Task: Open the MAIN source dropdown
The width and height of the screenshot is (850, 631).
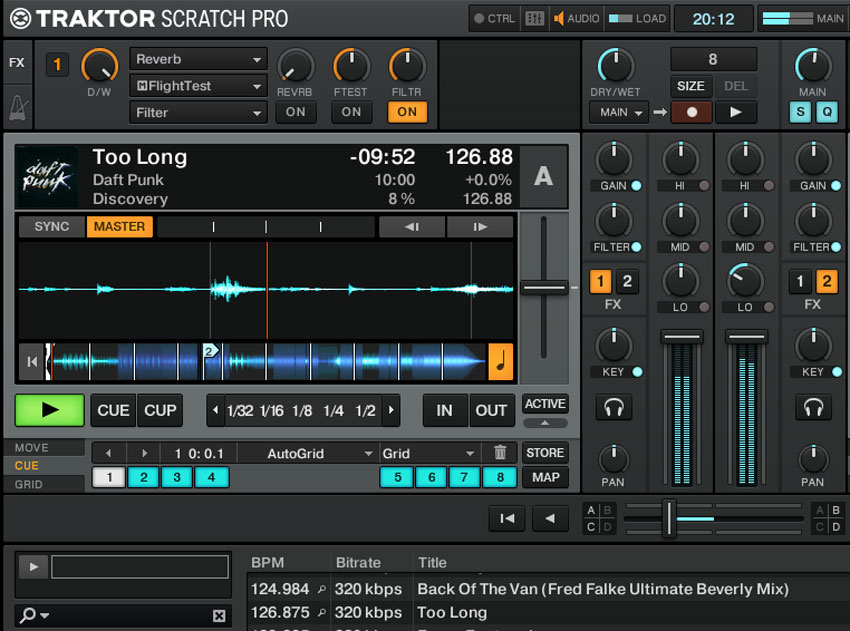Action: [620, 112]
